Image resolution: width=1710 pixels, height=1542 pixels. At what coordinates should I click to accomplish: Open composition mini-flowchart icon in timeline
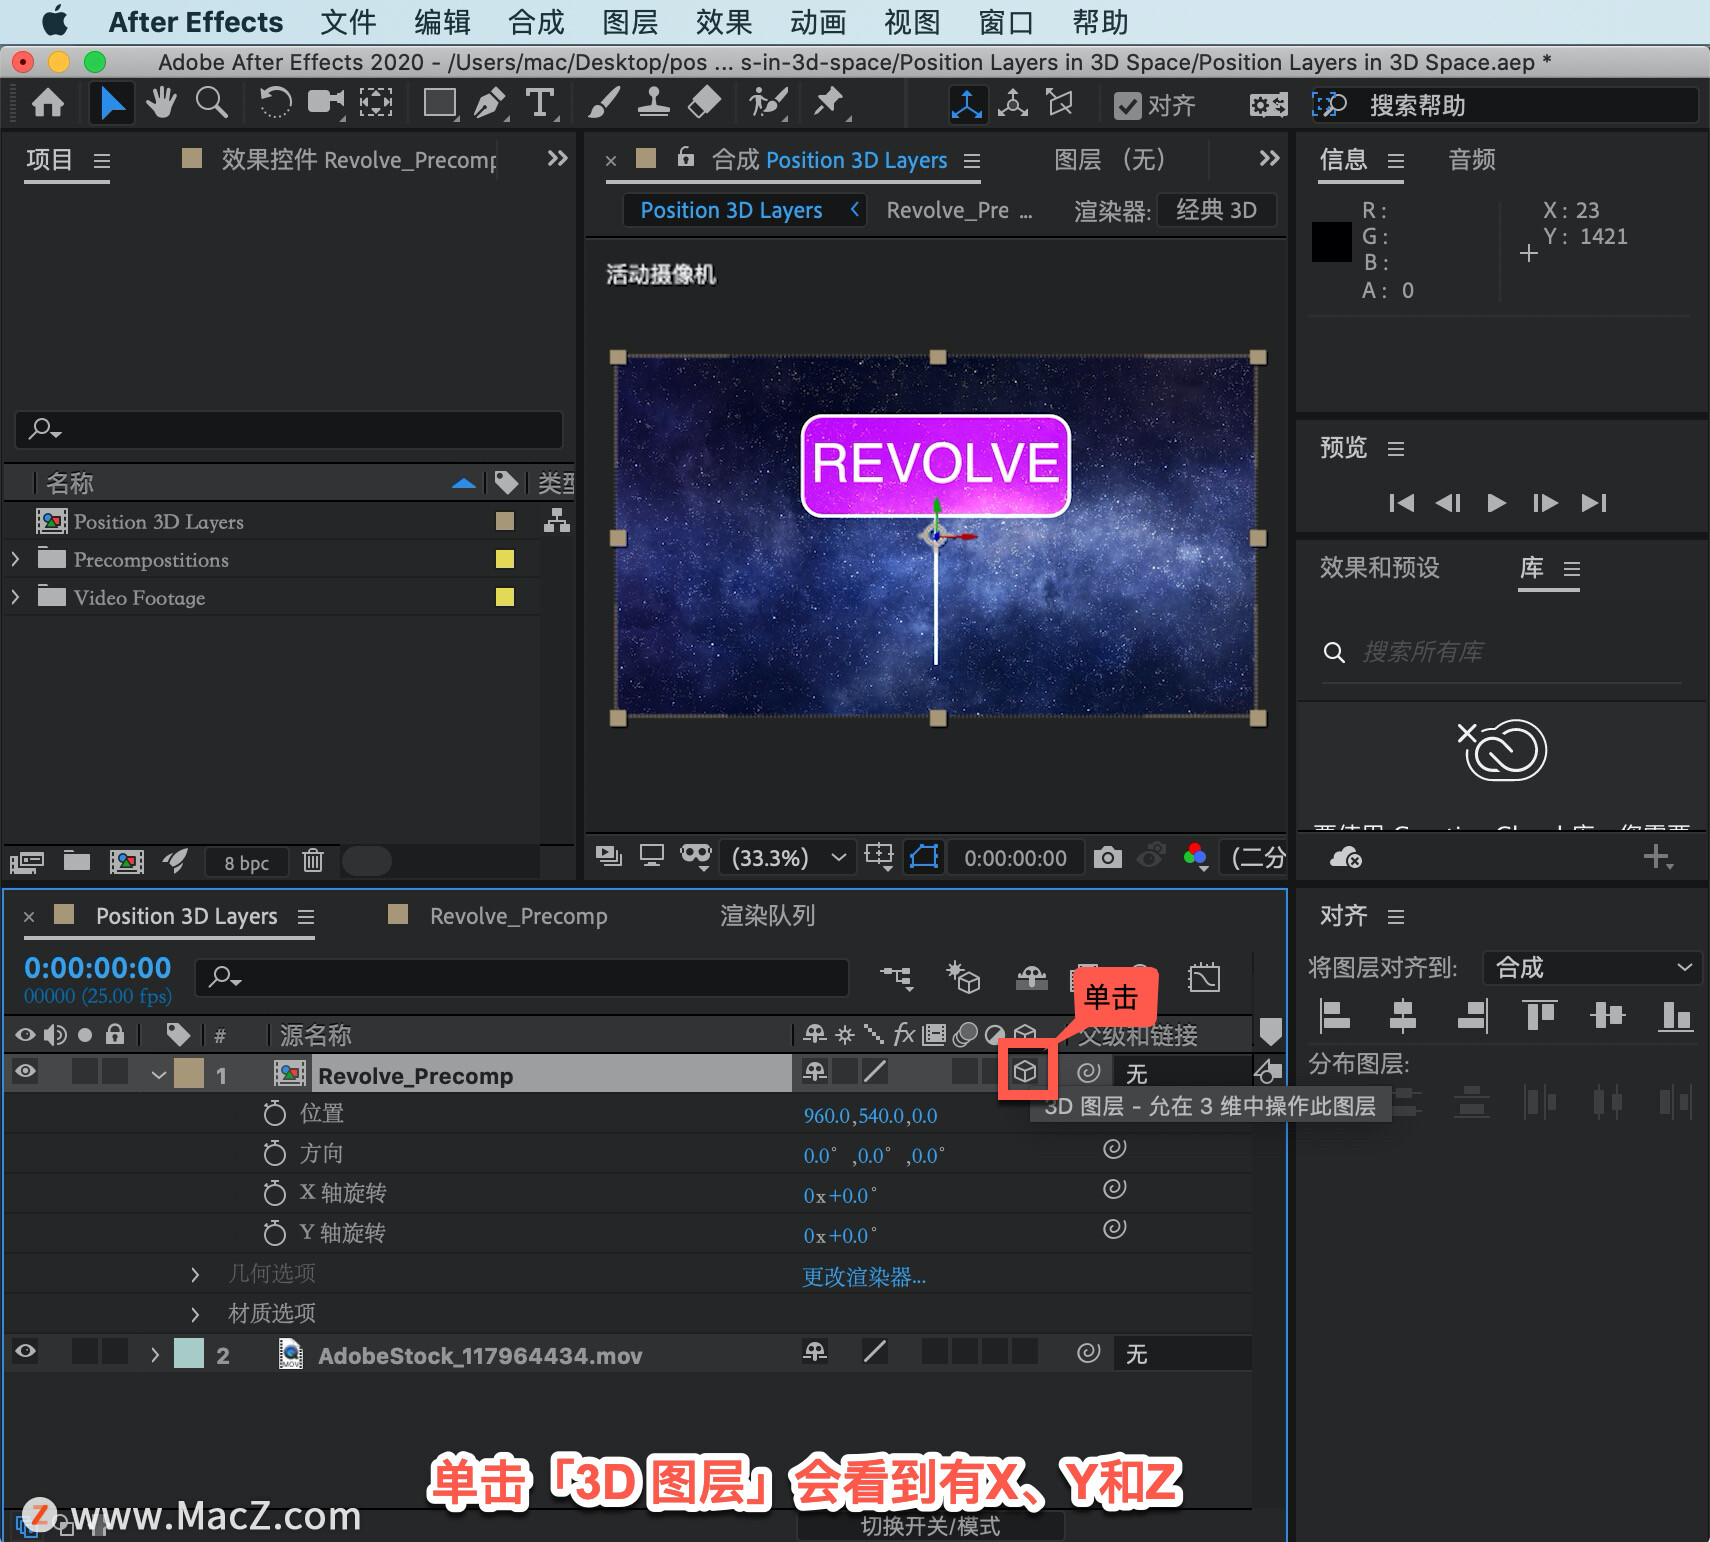tap(895, 977)
